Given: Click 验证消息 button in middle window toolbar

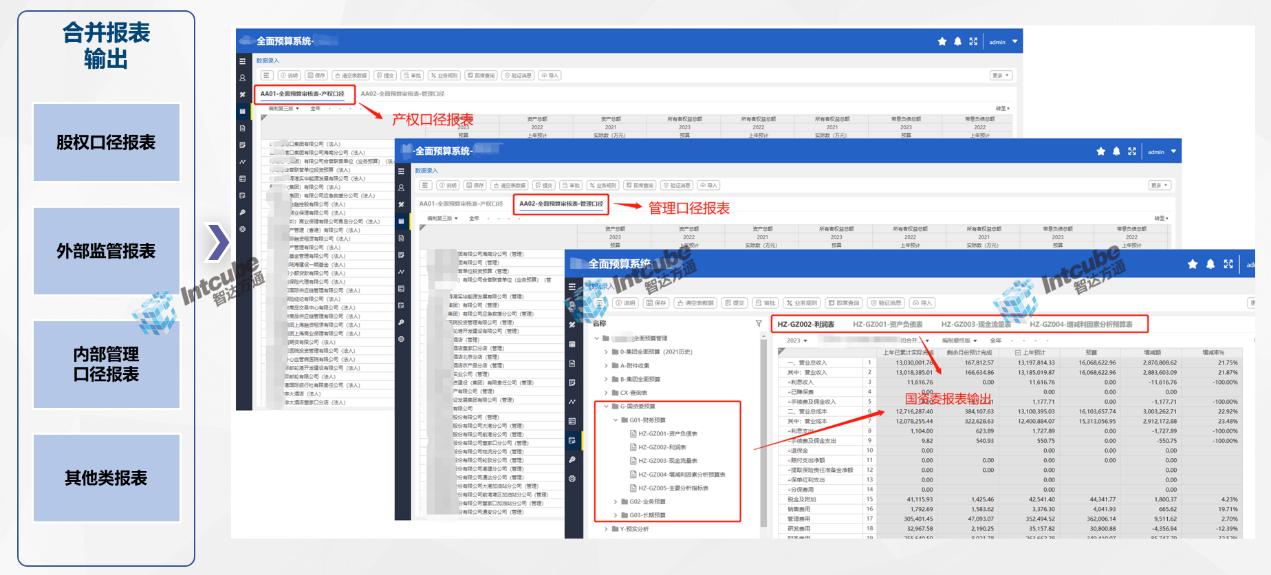Looking at the screenshot, I should [x=676, y=185].
